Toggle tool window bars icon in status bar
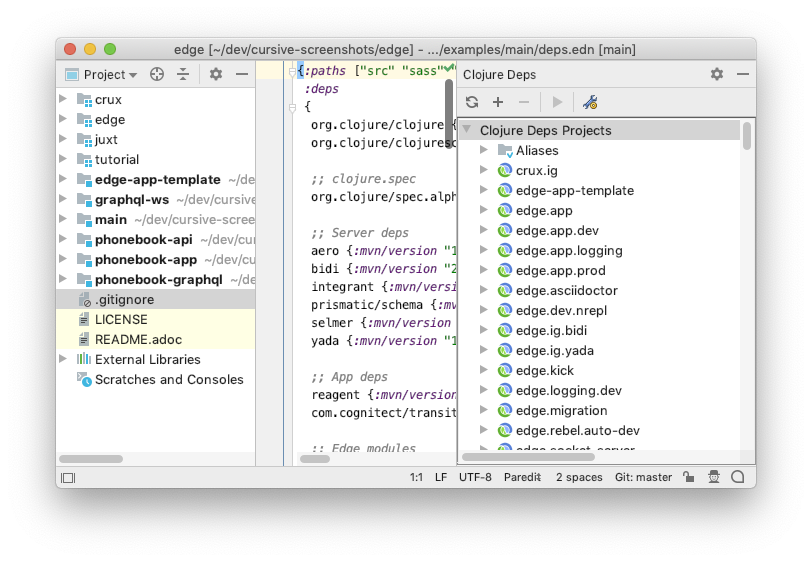The image size is (812, 562). click(x=68, y=478)
